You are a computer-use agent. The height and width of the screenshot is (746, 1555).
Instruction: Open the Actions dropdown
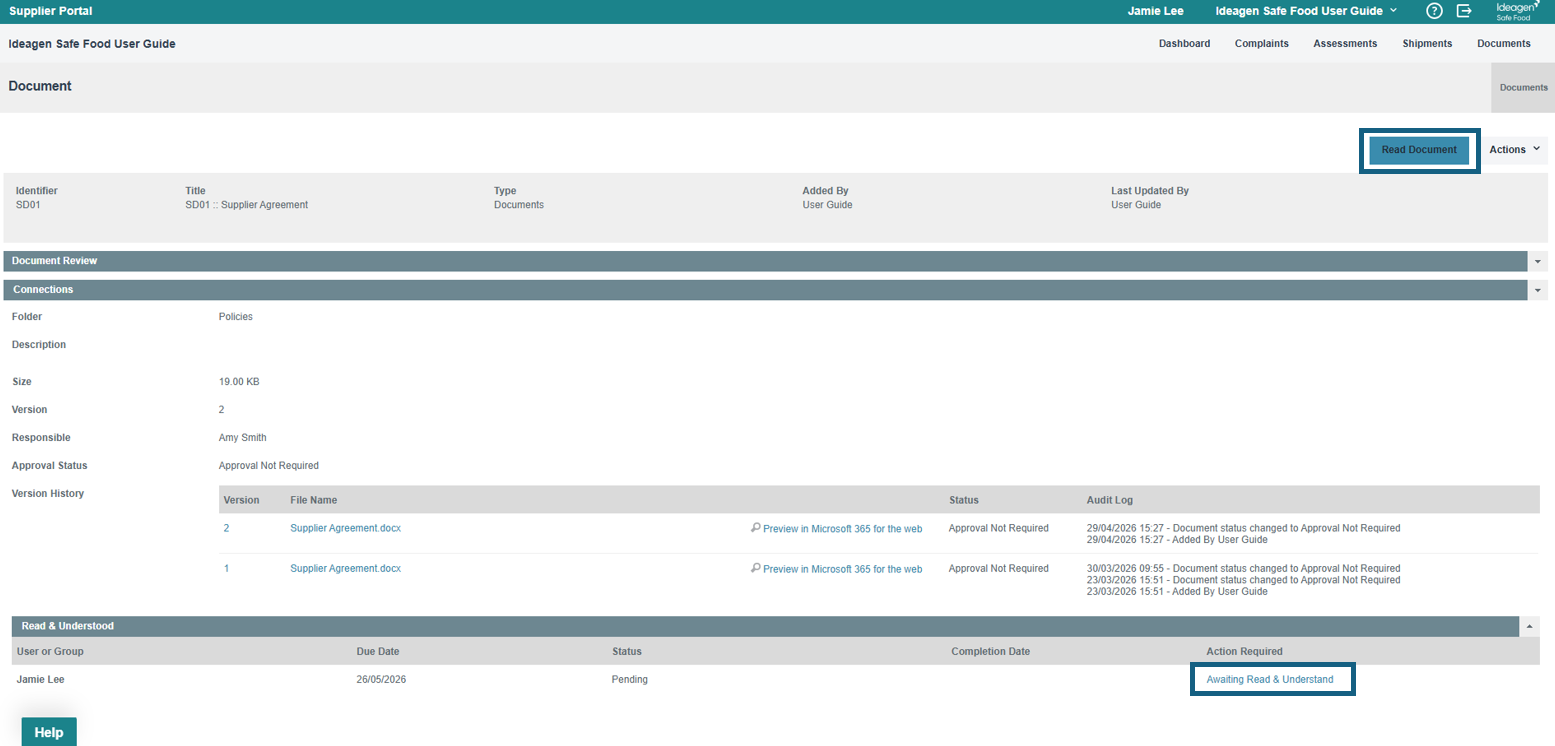pyautogui.click(x=1513, y=150)
